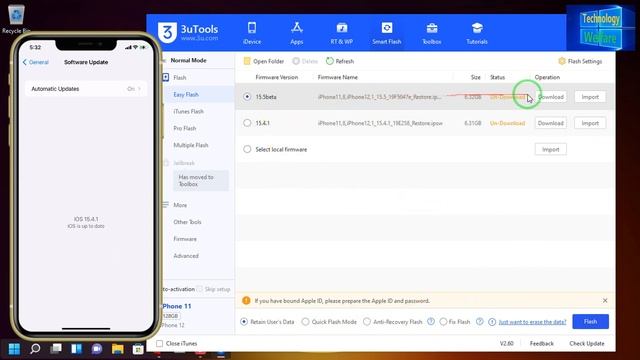Go back to General on iPhone
This screenshot has height=360, width=640.
(x=36, y=62)
